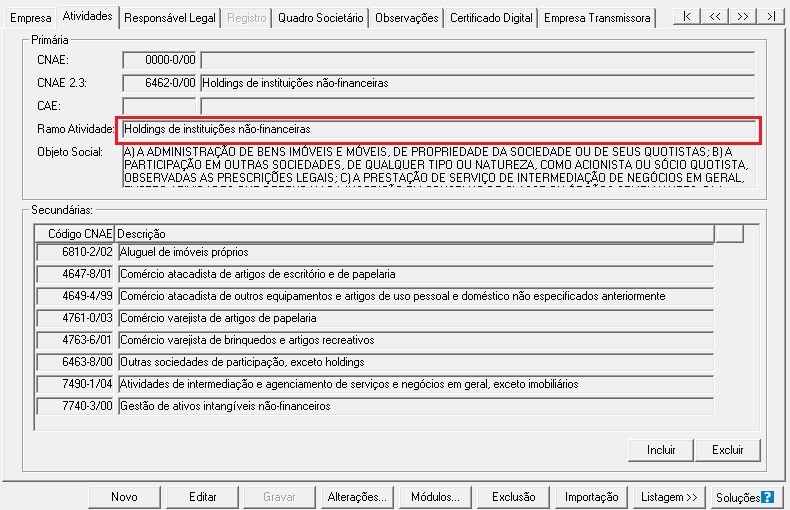Open the Empresa Transmissora tab
790x510 pixels.
[x=597, y=18]
